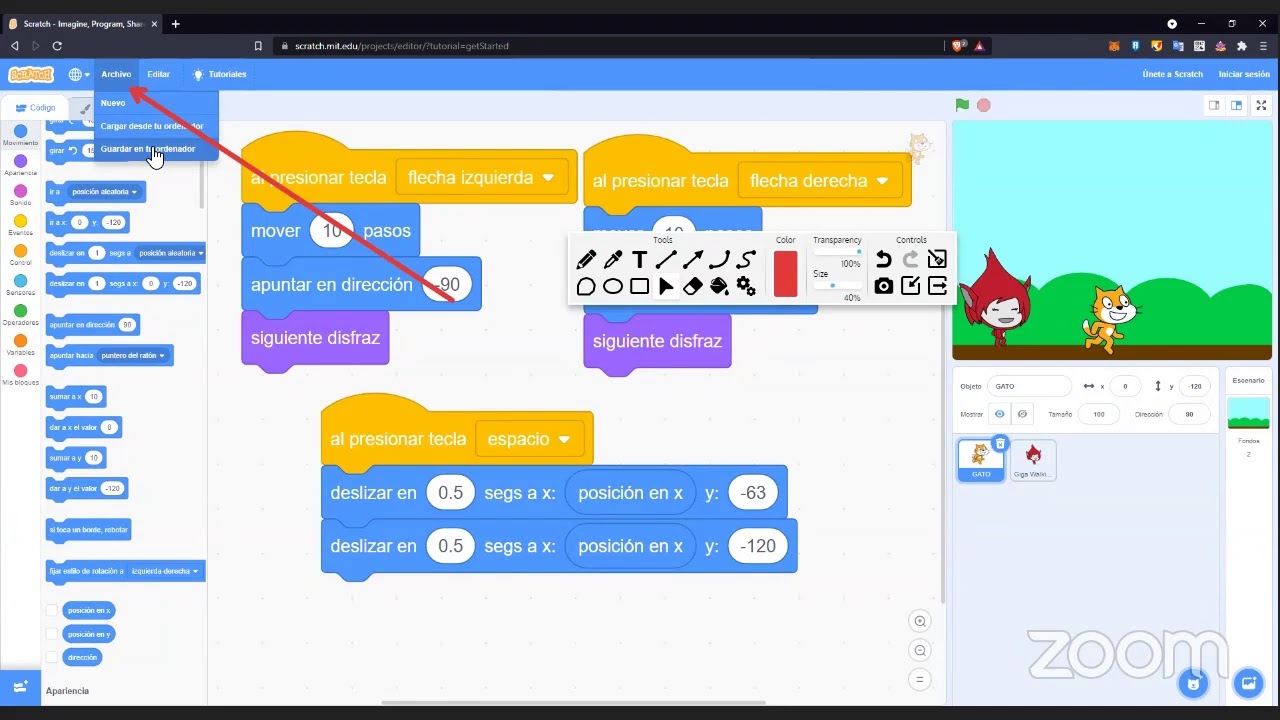Switch to large stage layout
Viewport: 1280px width, 720px height.
coord(1237,105)
